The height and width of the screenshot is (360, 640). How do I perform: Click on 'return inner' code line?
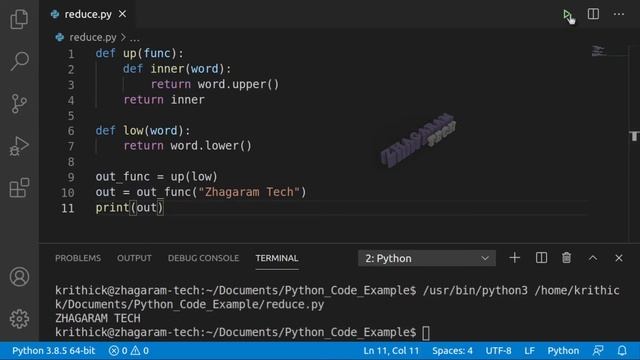tap(164, 100)
